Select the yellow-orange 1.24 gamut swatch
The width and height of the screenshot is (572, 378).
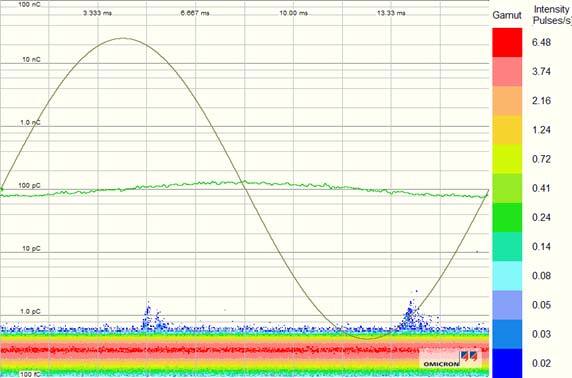click(x=507, y=130)
